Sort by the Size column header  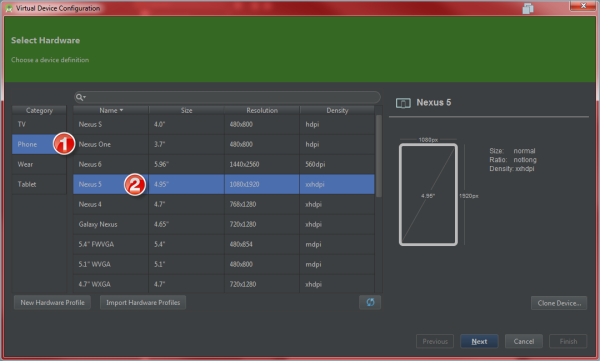click(x=186, y=110)
